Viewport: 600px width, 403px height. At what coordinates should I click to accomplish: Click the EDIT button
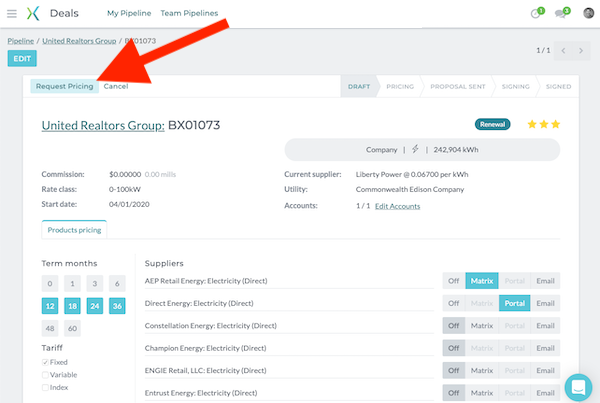pyautogui.click(x=22, y=59)
